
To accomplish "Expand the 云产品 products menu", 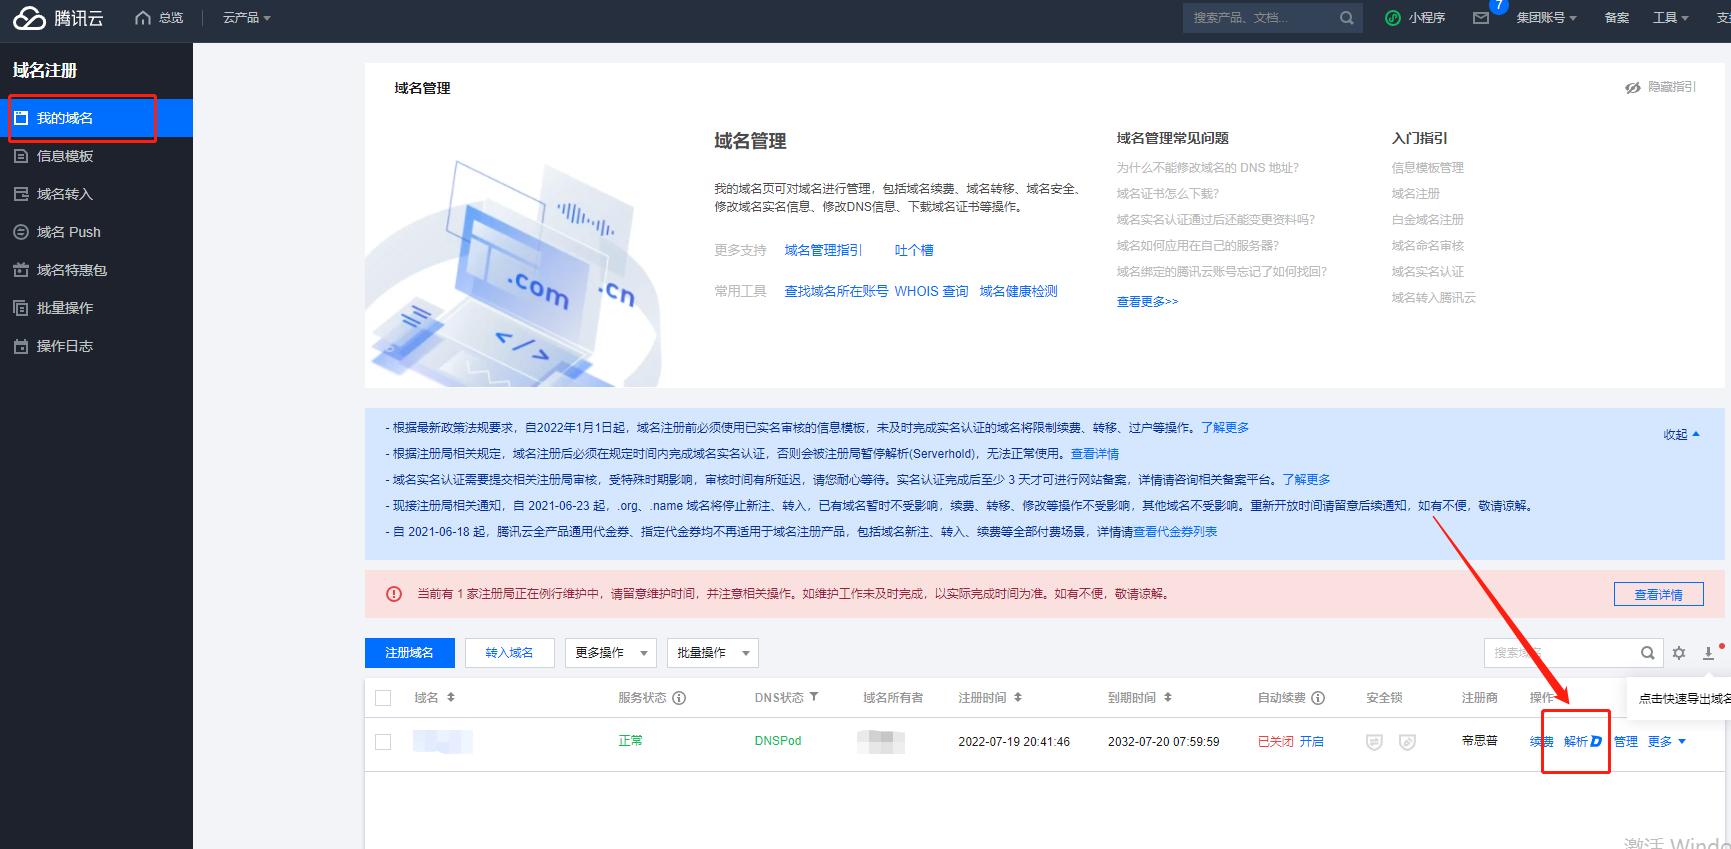I will pos(246,18).
